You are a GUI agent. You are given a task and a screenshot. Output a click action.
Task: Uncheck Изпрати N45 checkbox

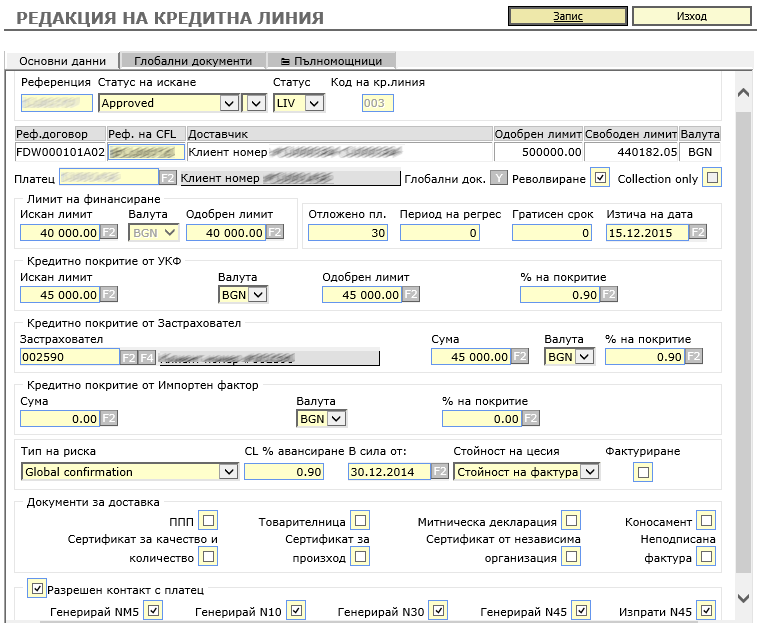click(706, 610)
